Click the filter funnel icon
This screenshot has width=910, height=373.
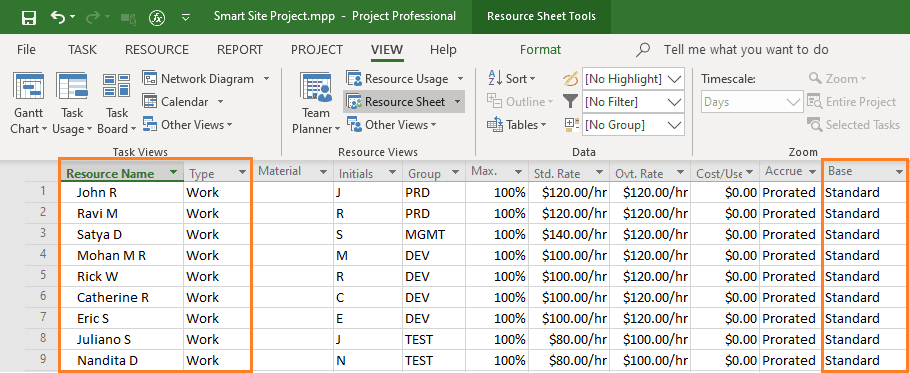click(571, 102)
